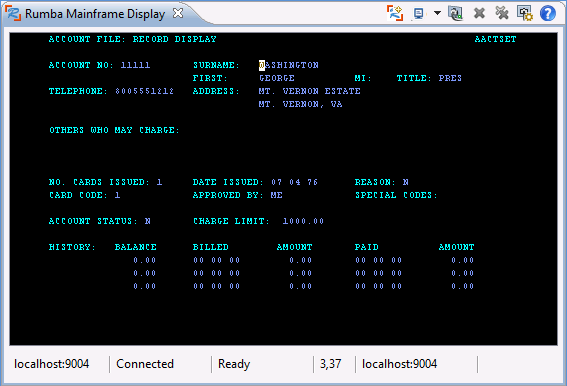Click the SURNAME field showing WASHINGTON

point(289,65)
